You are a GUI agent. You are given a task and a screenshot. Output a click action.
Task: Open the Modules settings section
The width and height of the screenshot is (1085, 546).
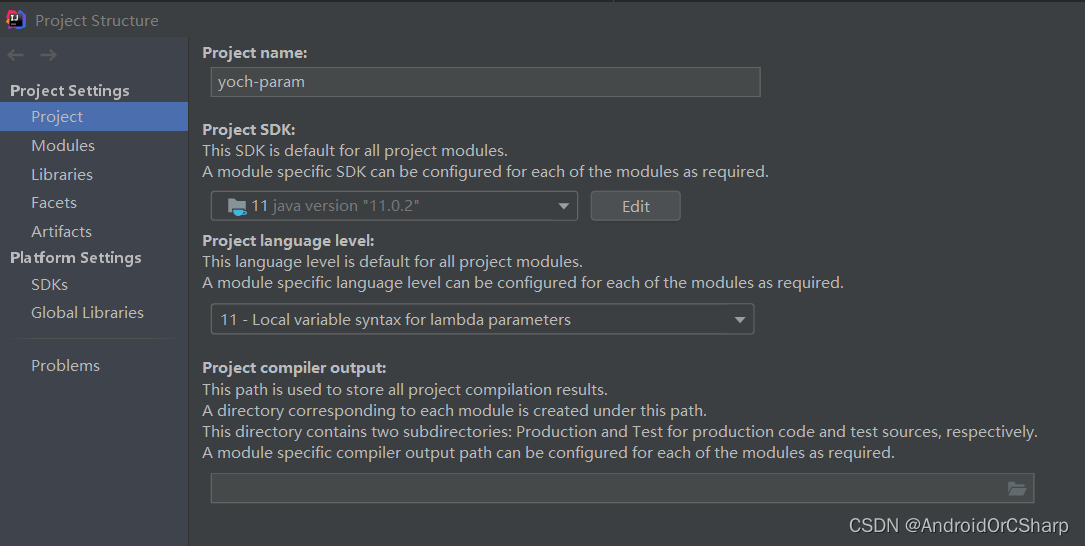click(63, 146)
